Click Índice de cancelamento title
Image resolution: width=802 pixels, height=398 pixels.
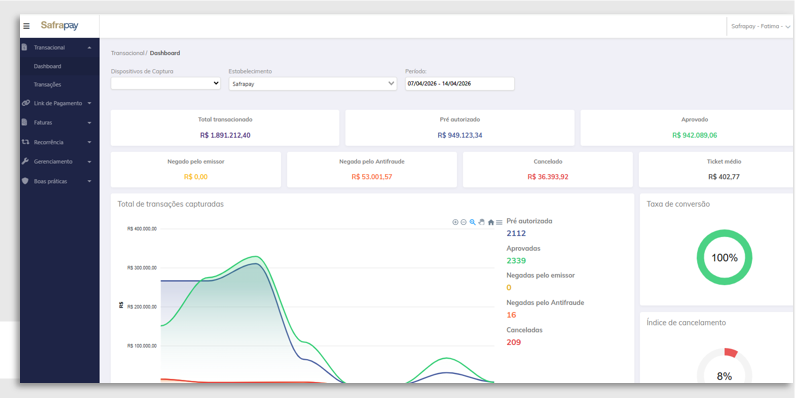[686, 323]
